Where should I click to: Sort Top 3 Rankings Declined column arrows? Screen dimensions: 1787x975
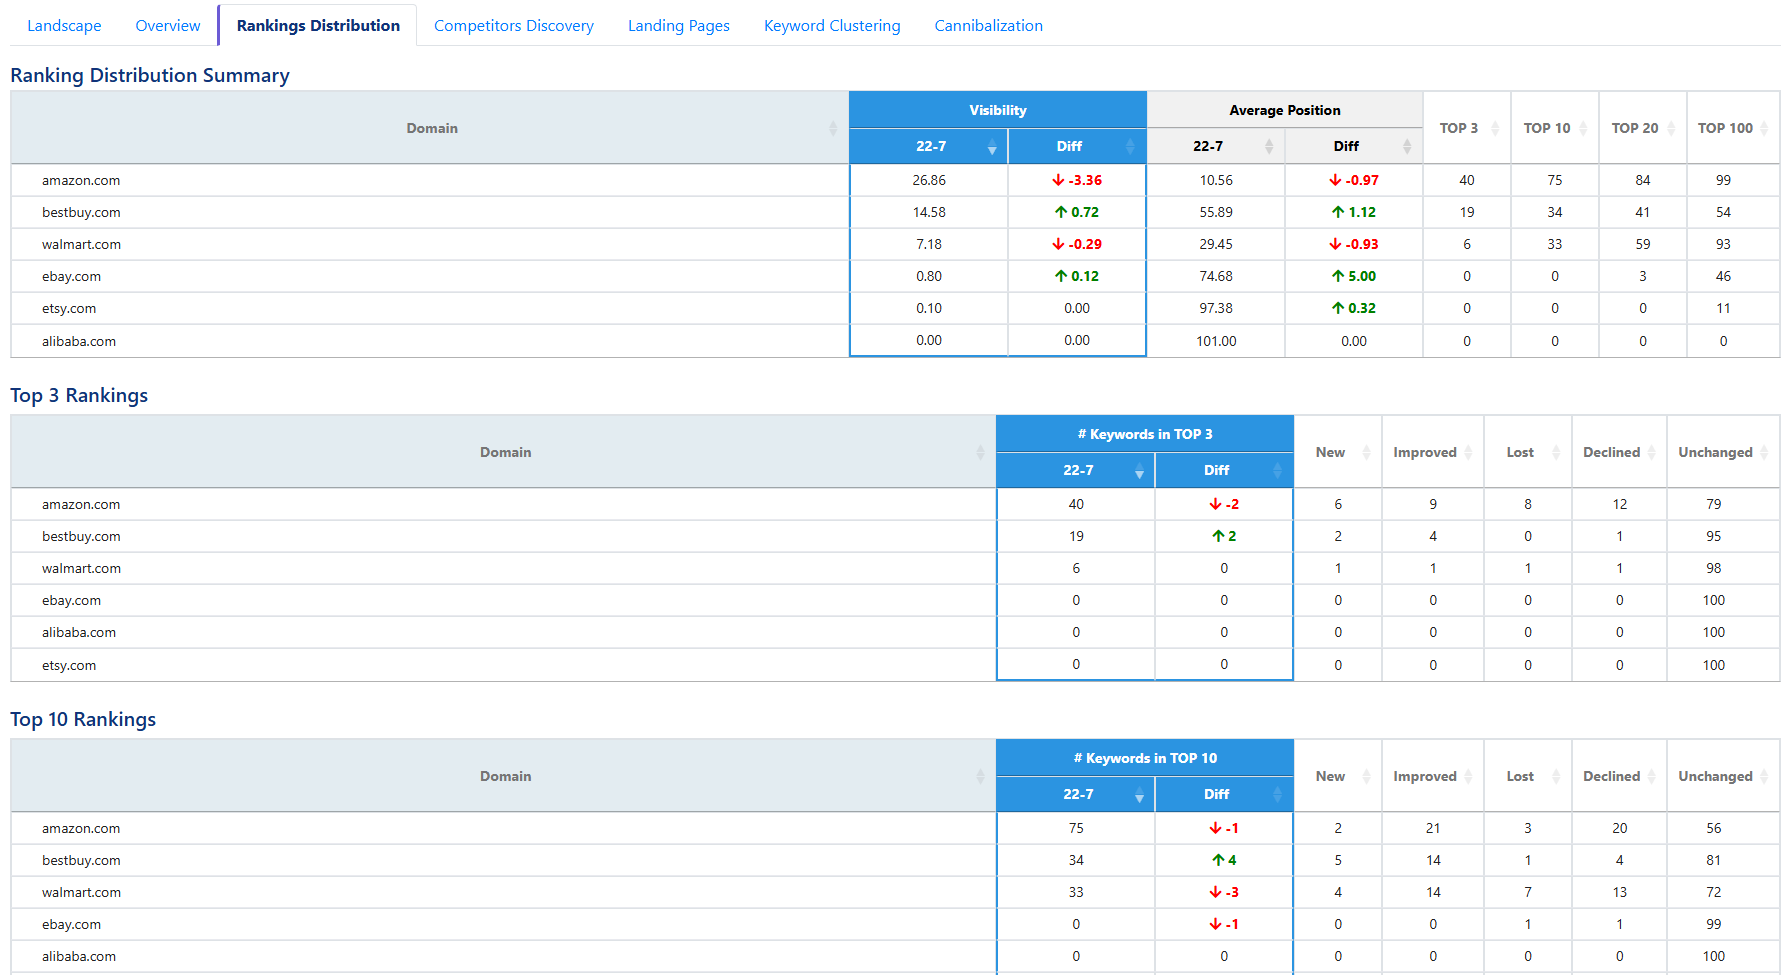[x=1651, y=452]
